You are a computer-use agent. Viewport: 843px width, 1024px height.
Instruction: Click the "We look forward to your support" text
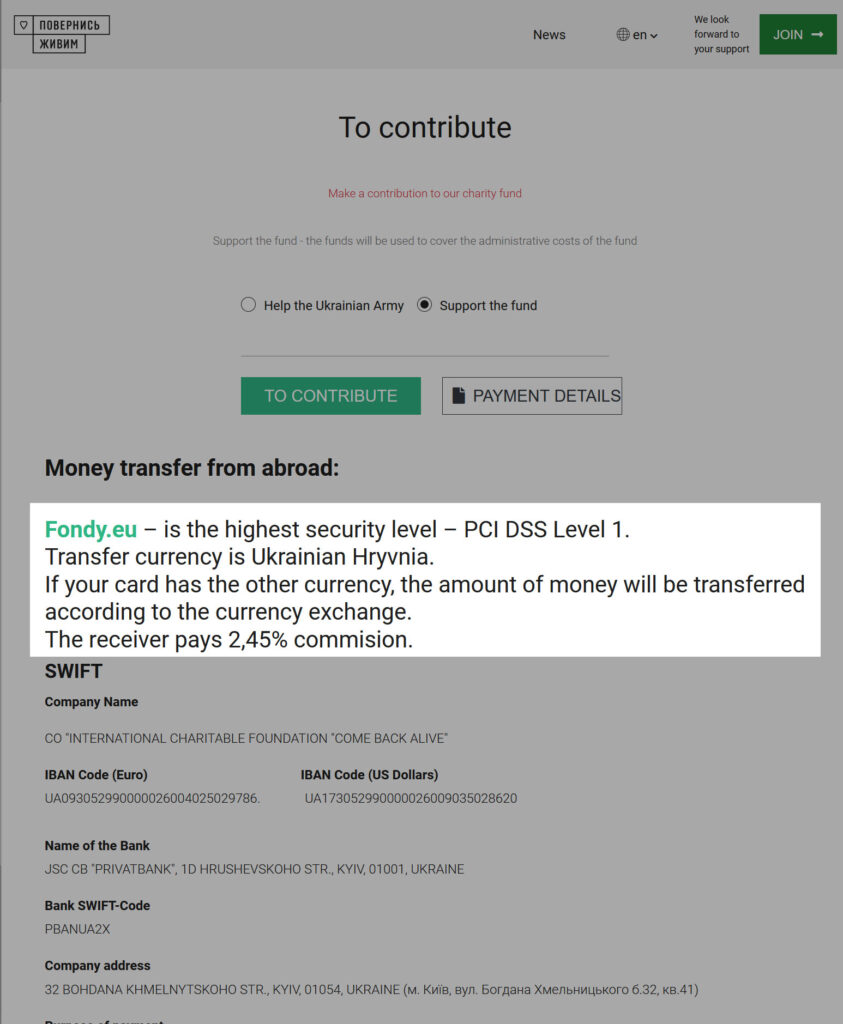(720, 34)
